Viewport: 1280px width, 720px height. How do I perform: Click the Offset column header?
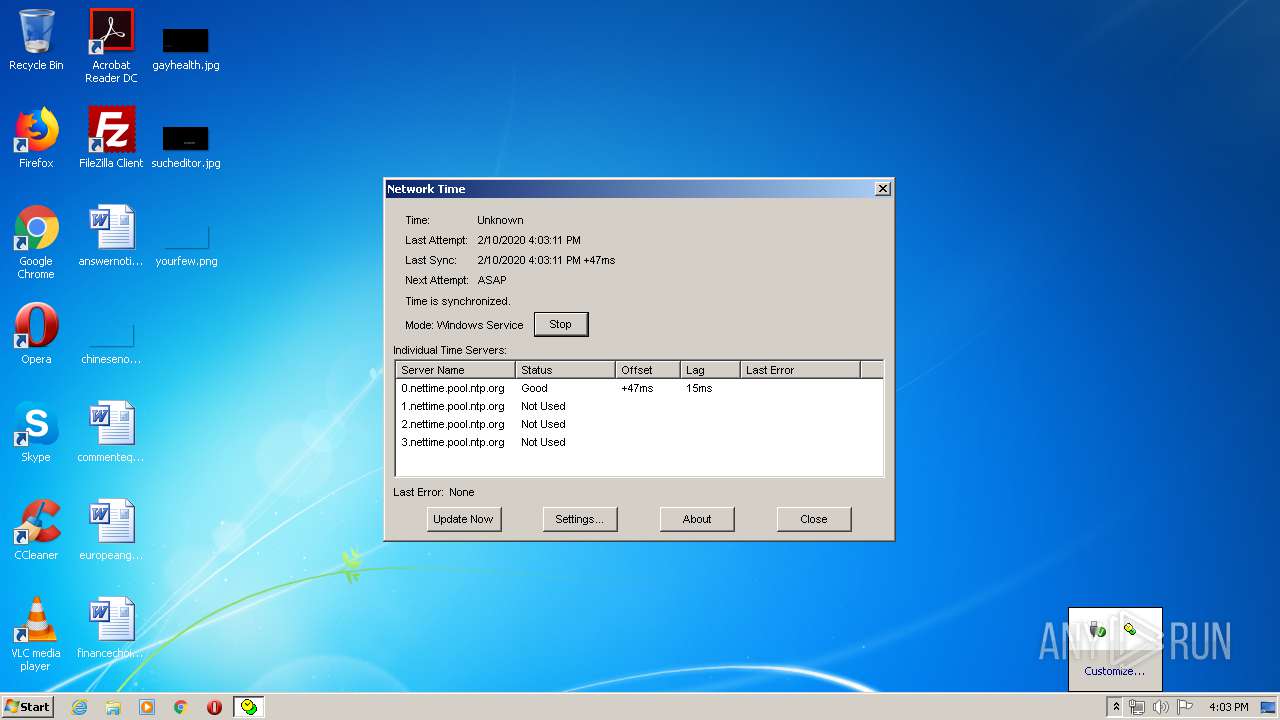pos(648,370)
